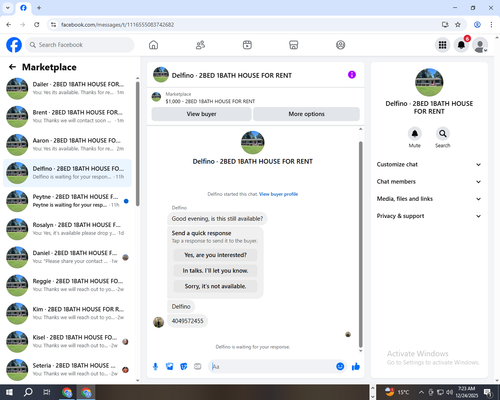
Task: Open the taskbar notification center
Action: [x=489, y=392]
